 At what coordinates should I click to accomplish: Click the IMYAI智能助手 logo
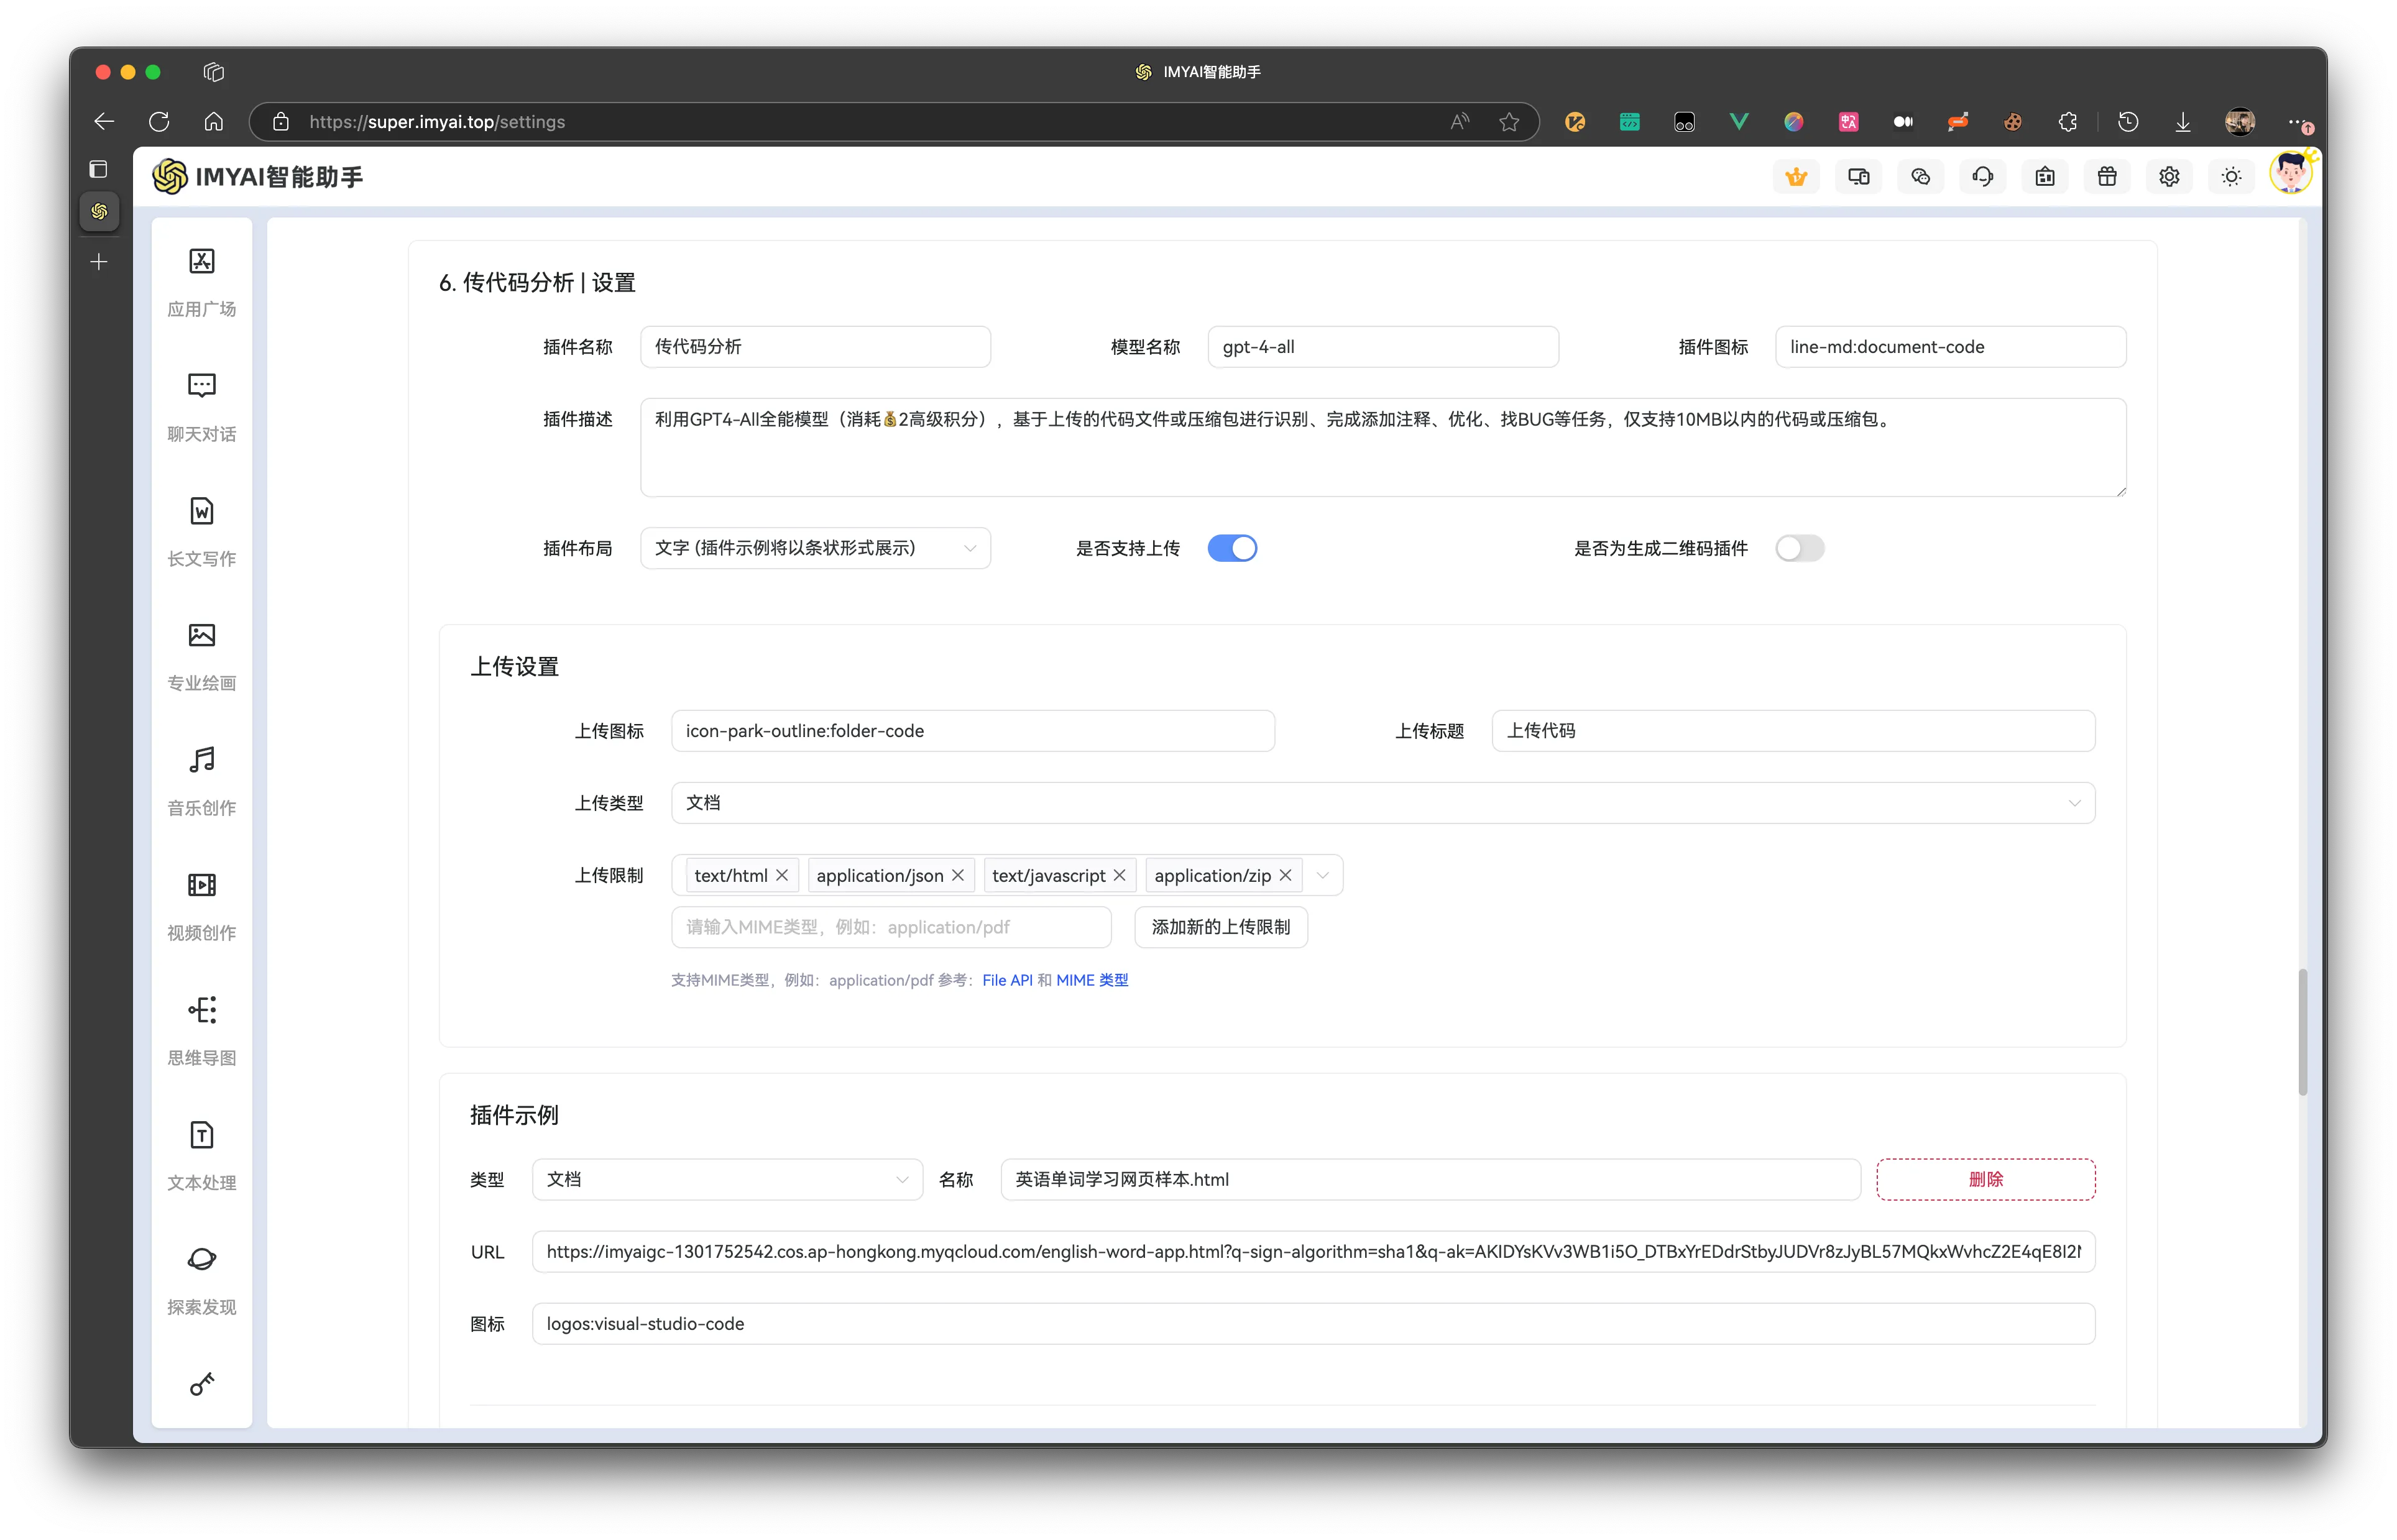pyautogui.click(x=258, y=177)
